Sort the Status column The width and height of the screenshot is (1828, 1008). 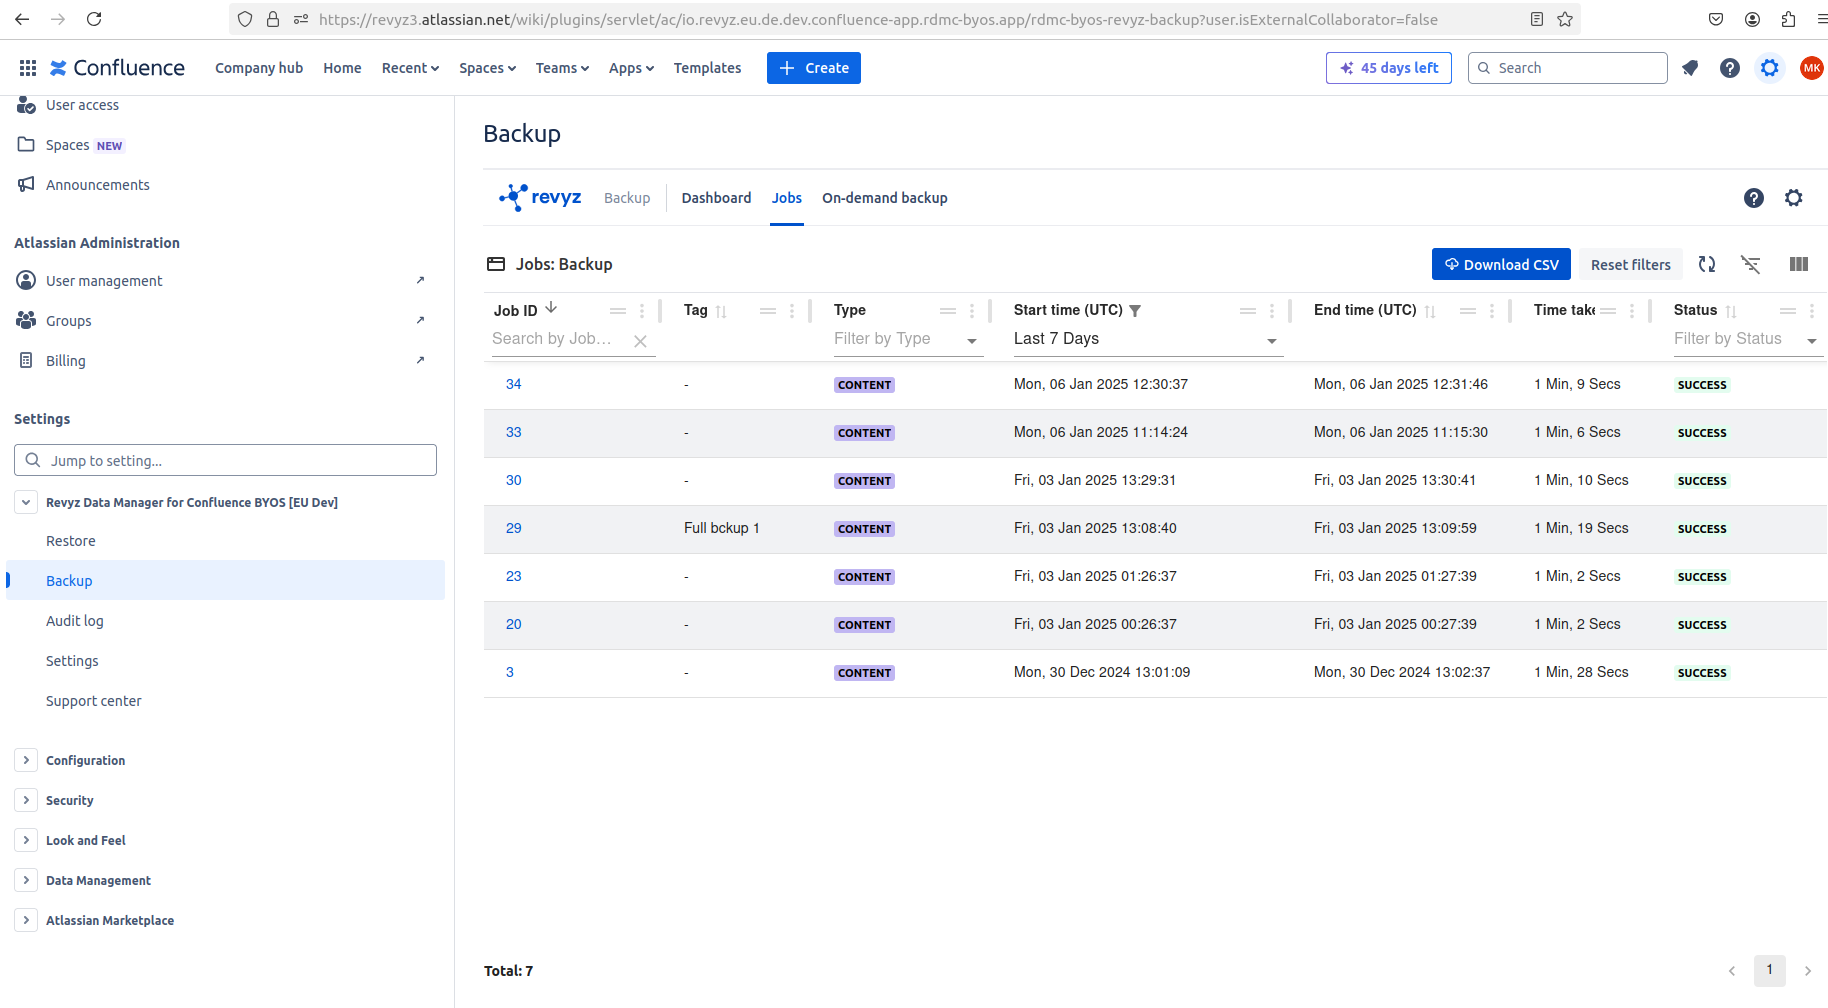1731,311
